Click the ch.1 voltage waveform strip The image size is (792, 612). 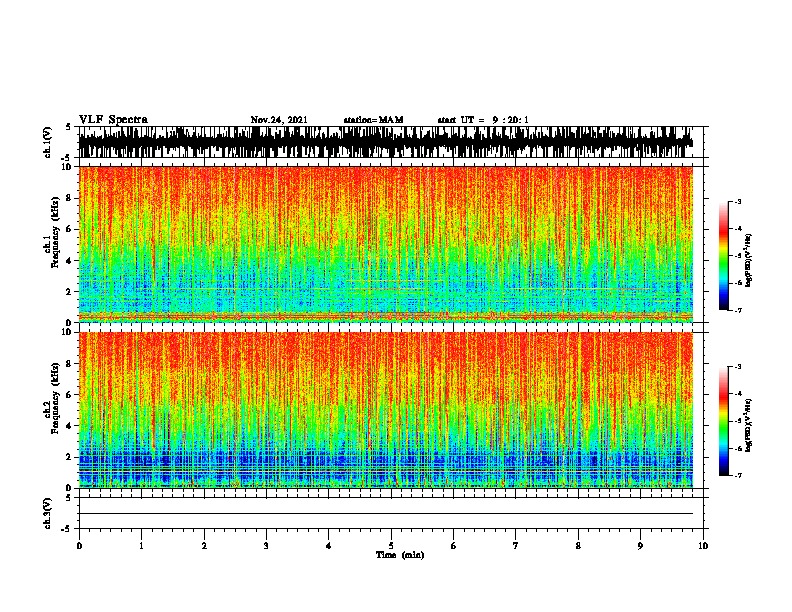click(x=386, y=142)
